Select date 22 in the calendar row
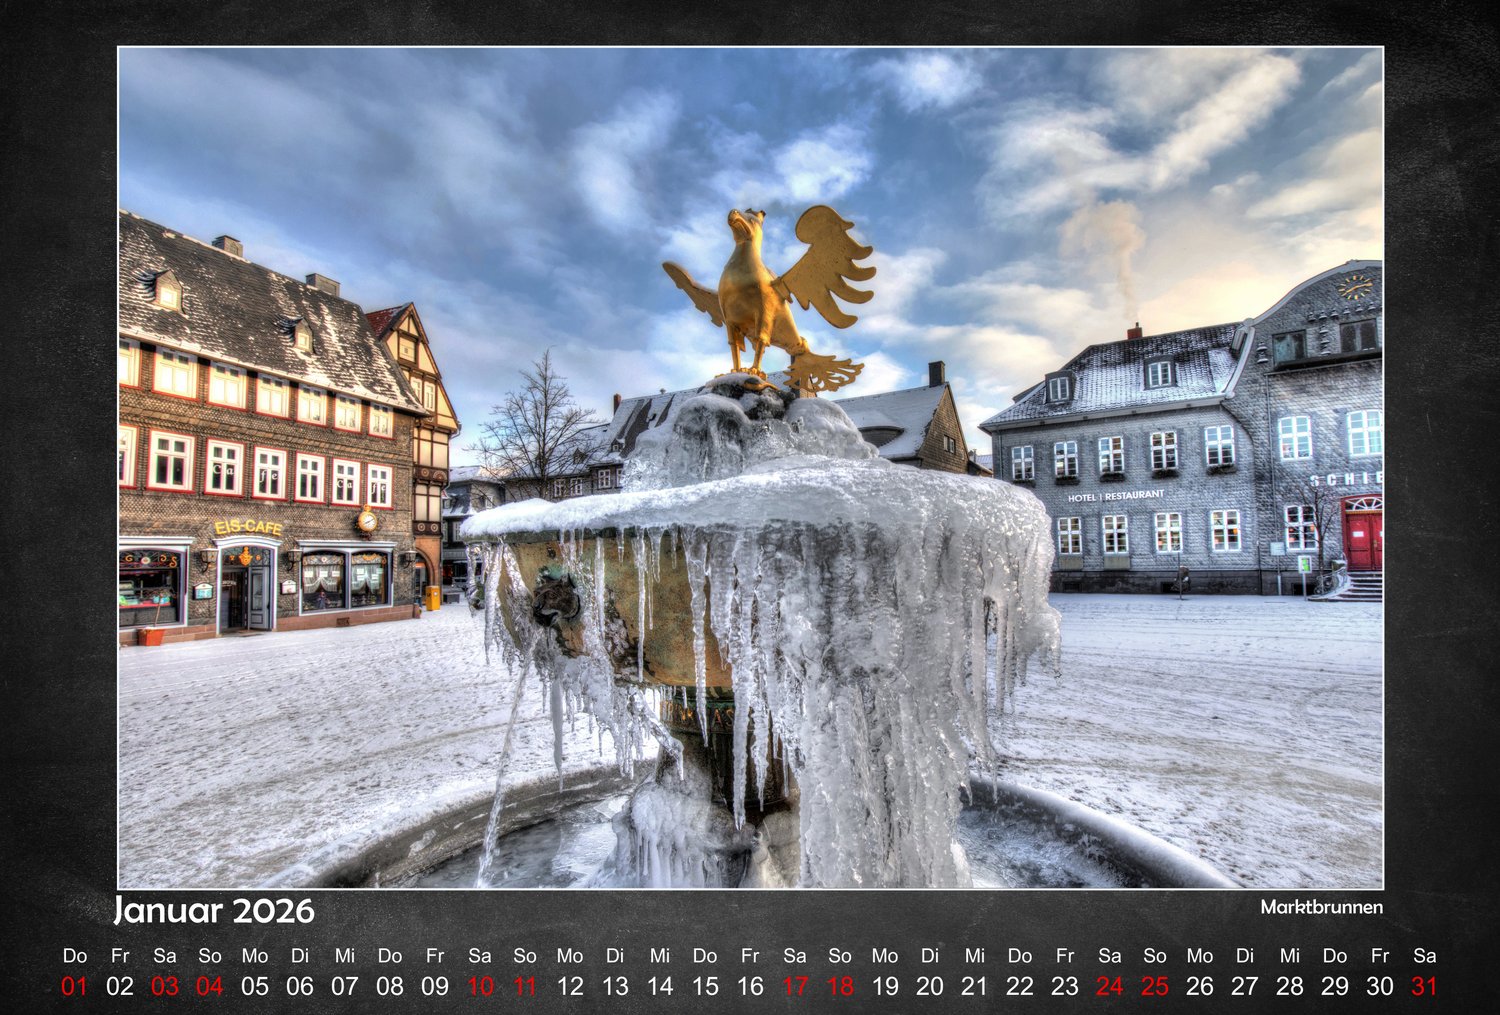This screenshot has width=1500, height=1015. click(x=1020, y=986)
